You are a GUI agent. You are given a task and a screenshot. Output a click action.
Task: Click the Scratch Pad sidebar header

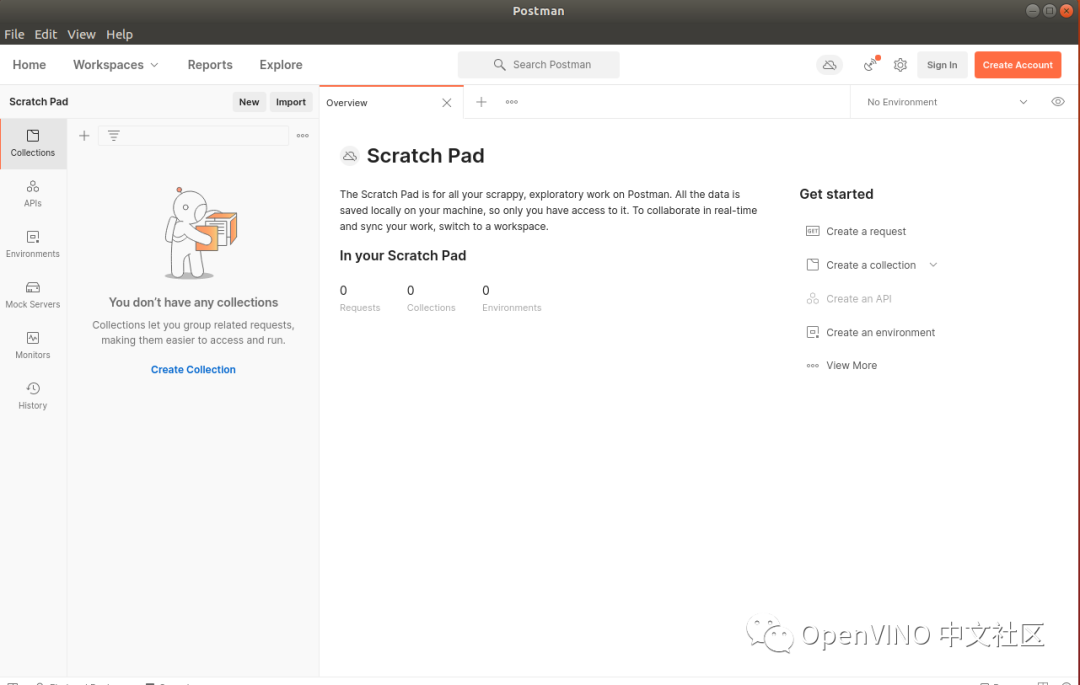point(39,102)
